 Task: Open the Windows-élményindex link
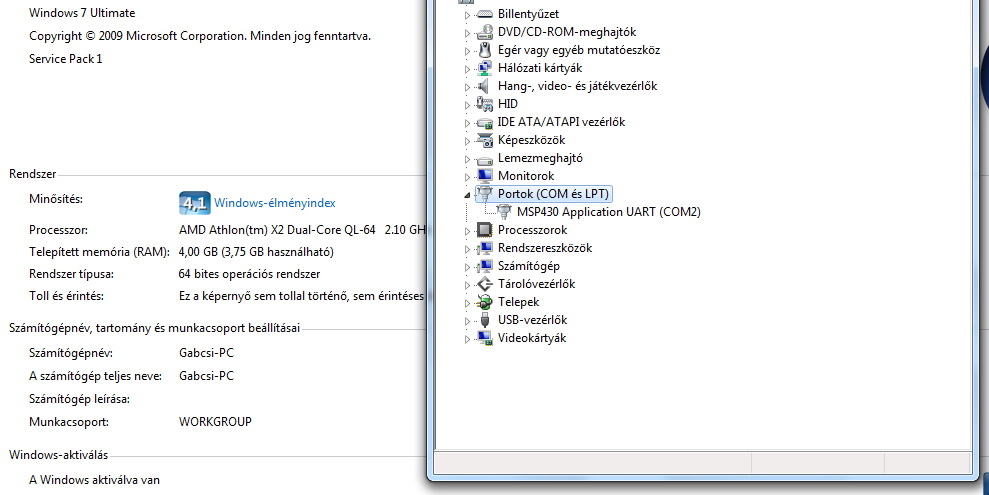pos(275,203)
